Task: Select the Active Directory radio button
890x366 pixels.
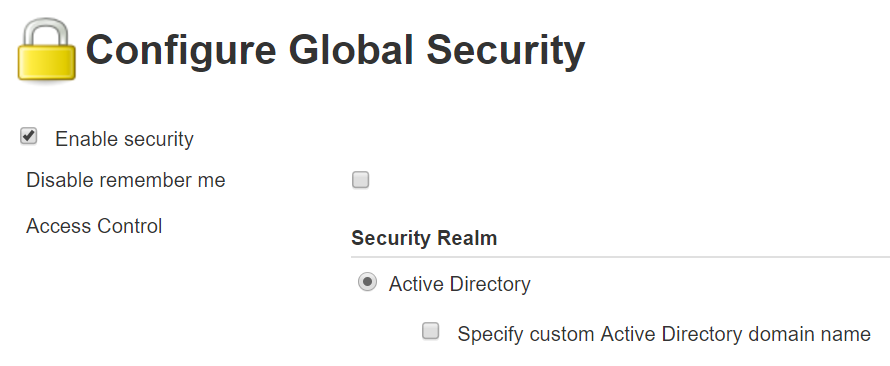Action: [367, 282]
